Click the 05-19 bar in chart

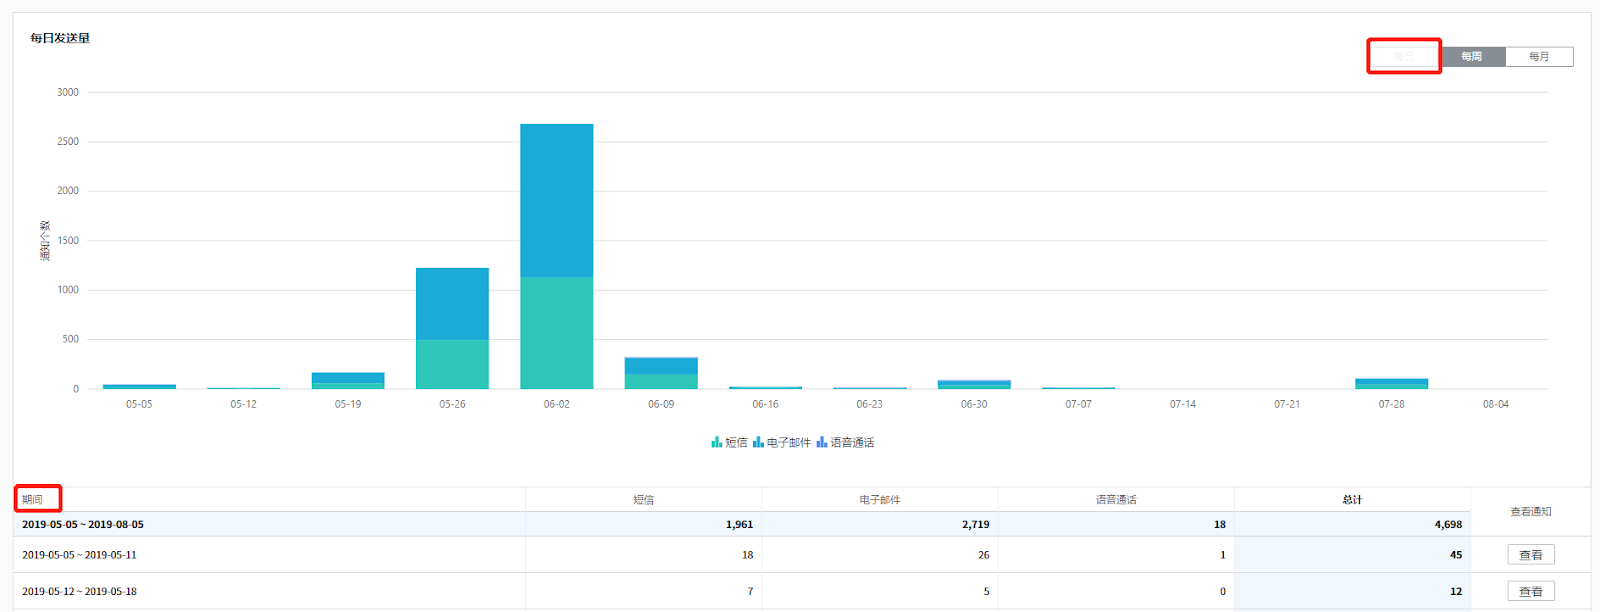(x=348, y=380)
